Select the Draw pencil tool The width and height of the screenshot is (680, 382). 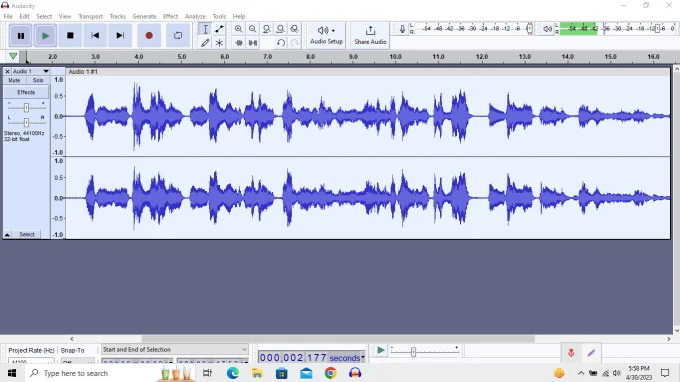[x=205, y=43]
